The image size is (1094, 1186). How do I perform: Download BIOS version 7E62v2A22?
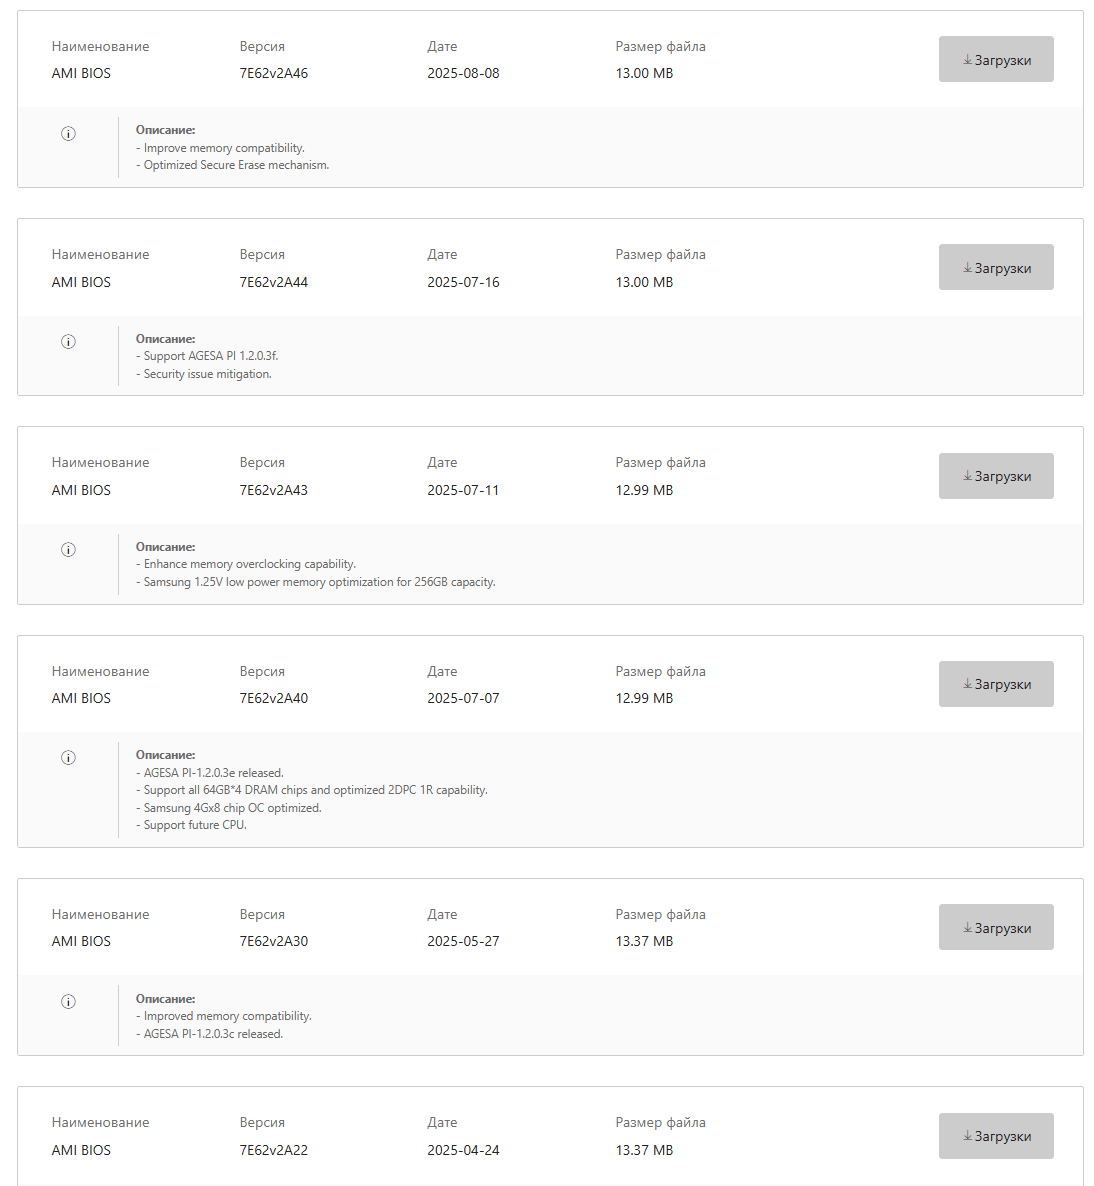(996, 1135)
